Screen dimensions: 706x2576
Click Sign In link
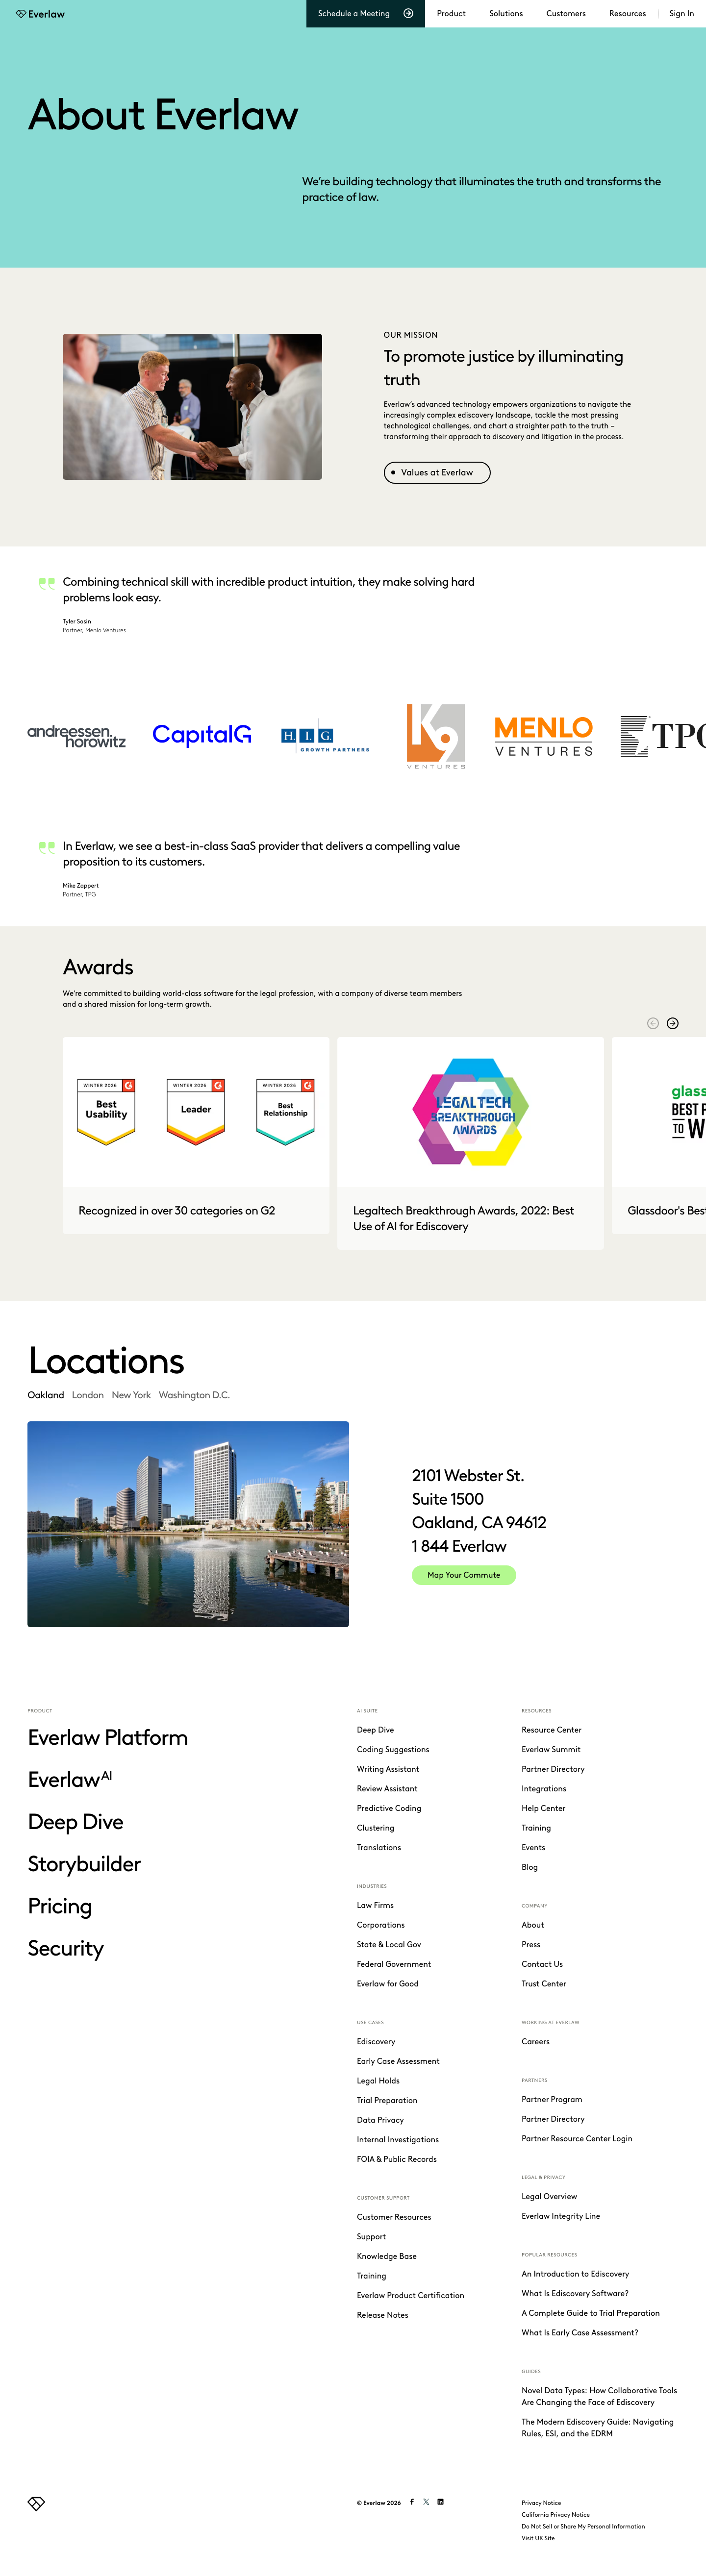tap(681, 14)
